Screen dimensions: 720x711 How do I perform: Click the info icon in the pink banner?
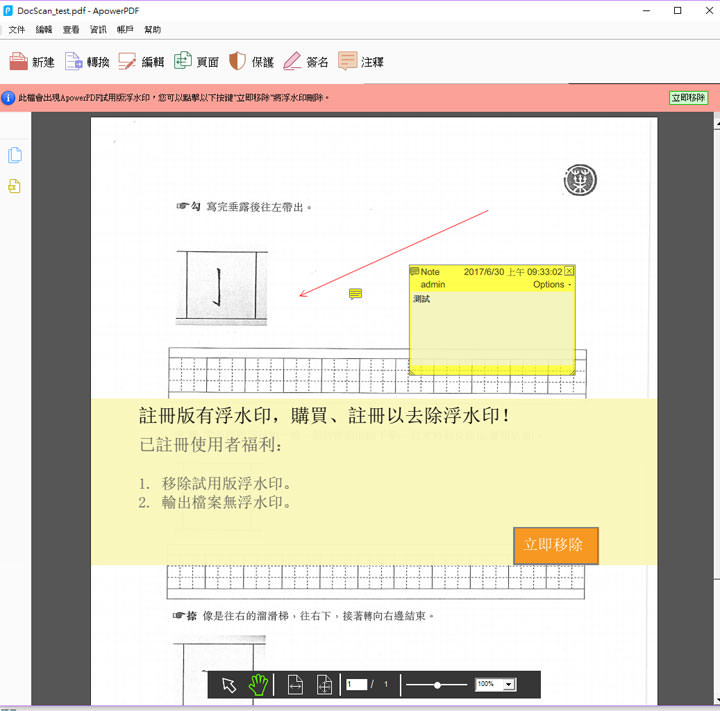tap(8, 98)
